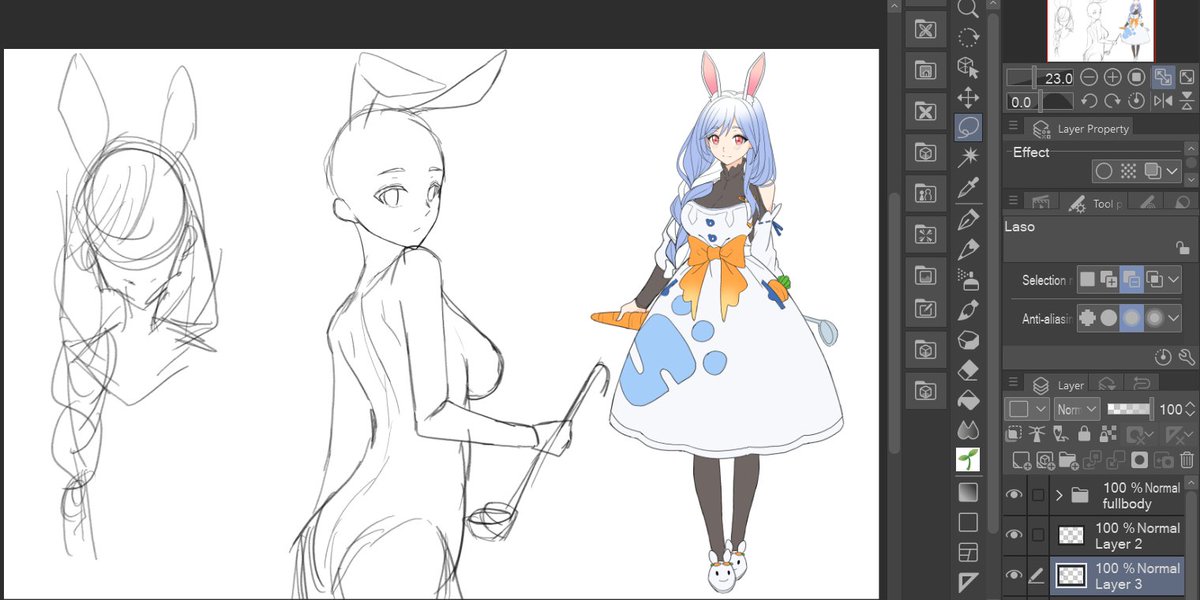Click New layer folder icon
Screen dimensions: 1200x600
(x=1068, y=460)
